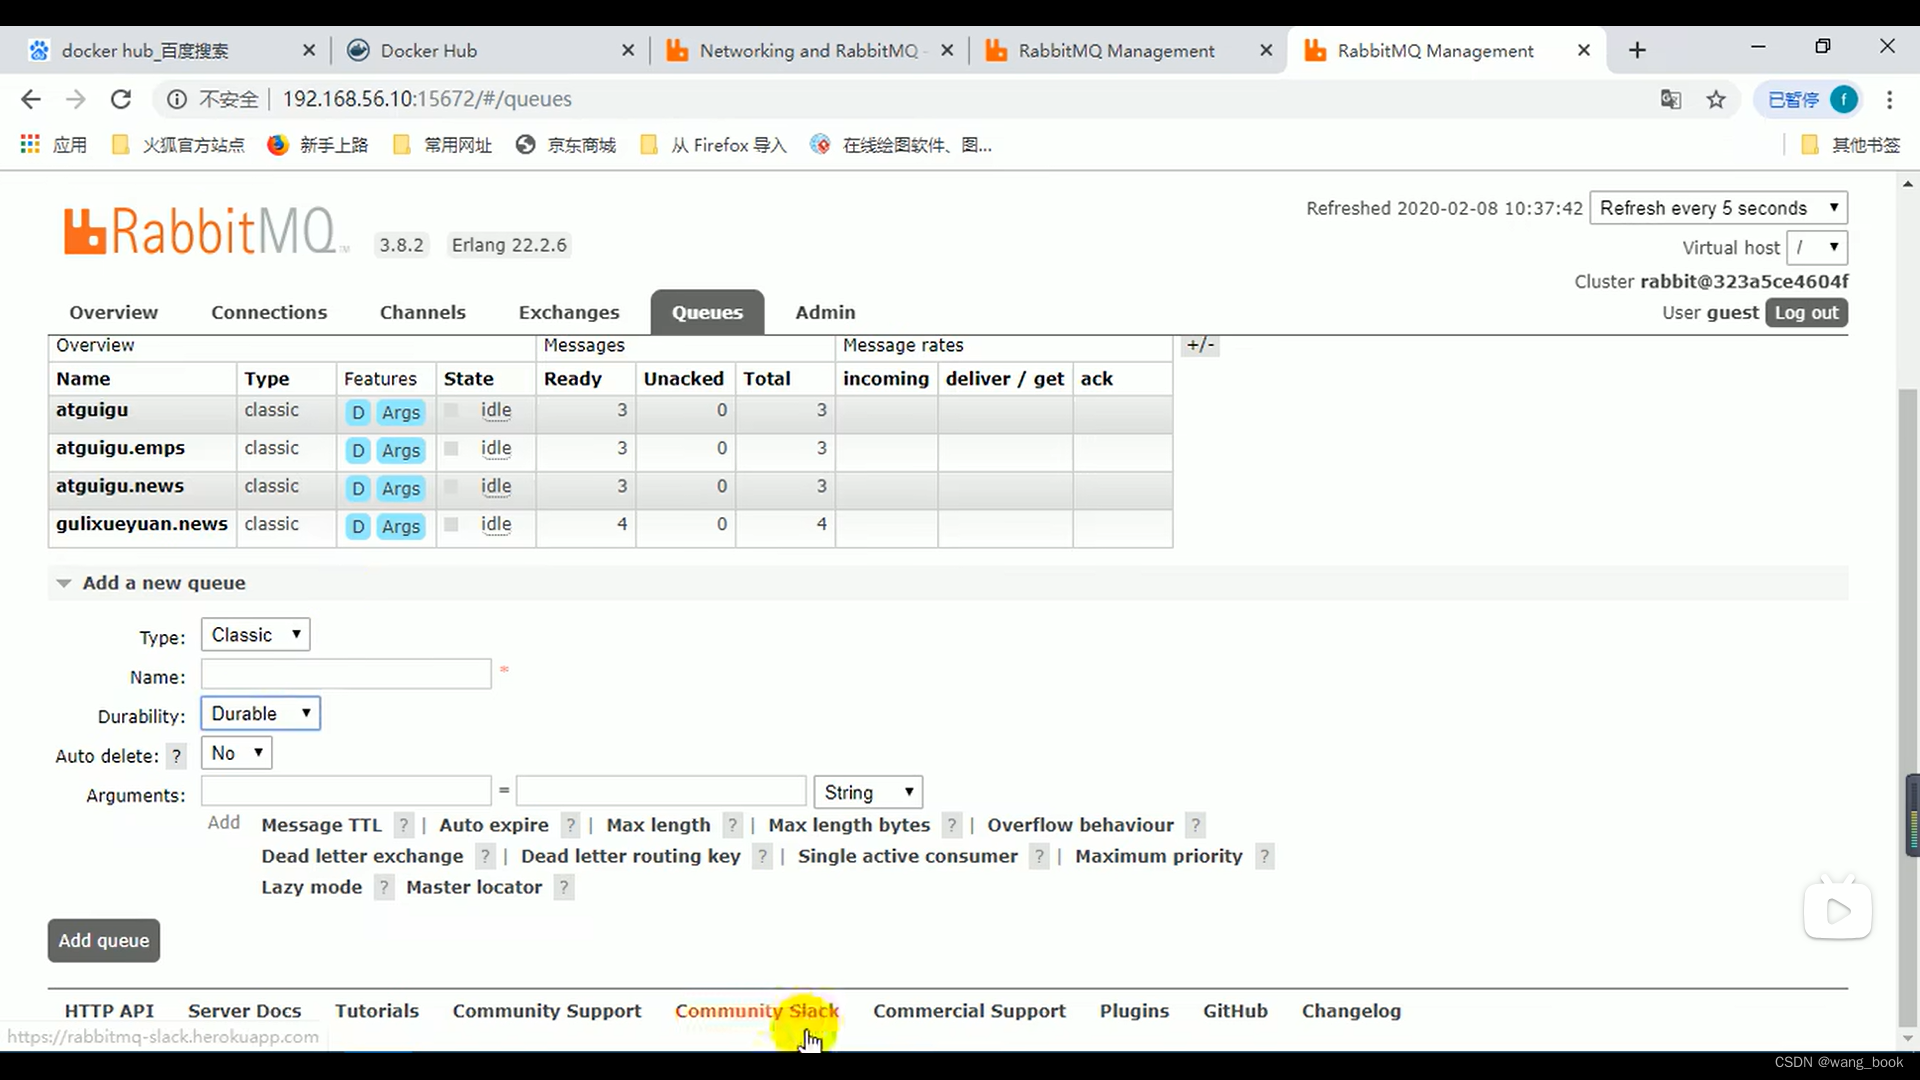Click the browser address bar URL
1920x1080 pixels.
click(x=427, y=99)
